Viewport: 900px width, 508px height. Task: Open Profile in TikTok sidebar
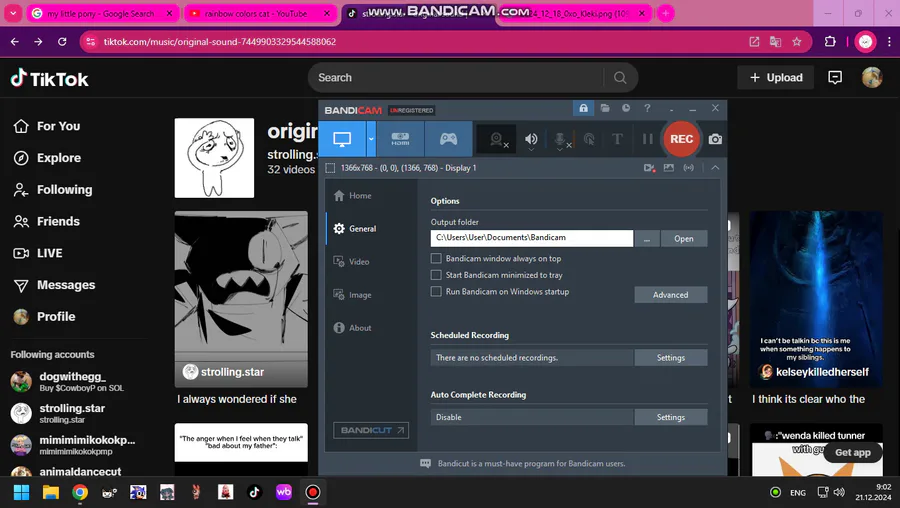pyautogui.click(x=45, y=317)
